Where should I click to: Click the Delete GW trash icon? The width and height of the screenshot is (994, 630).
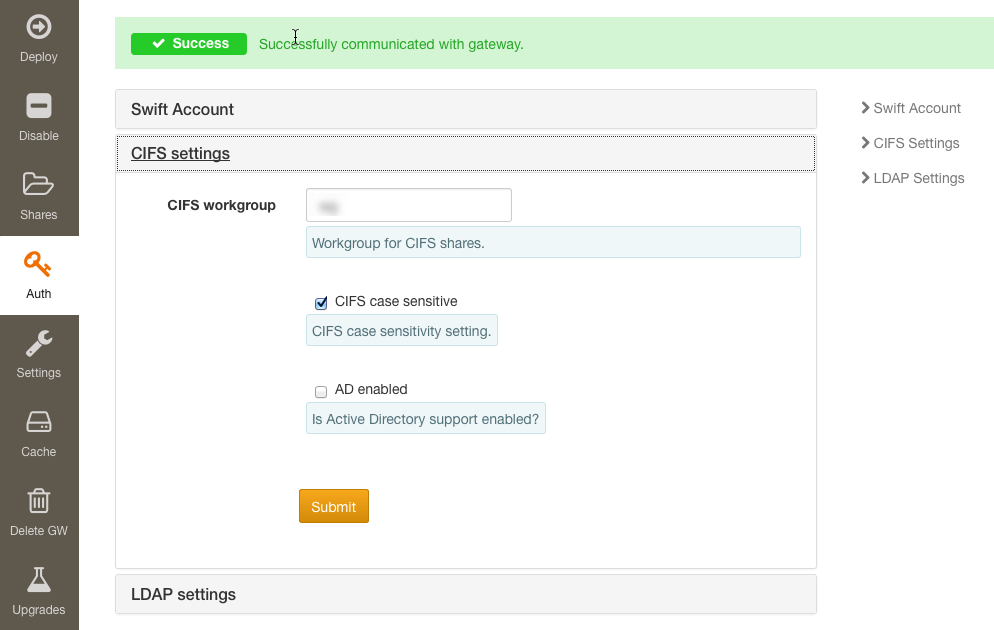39,501
